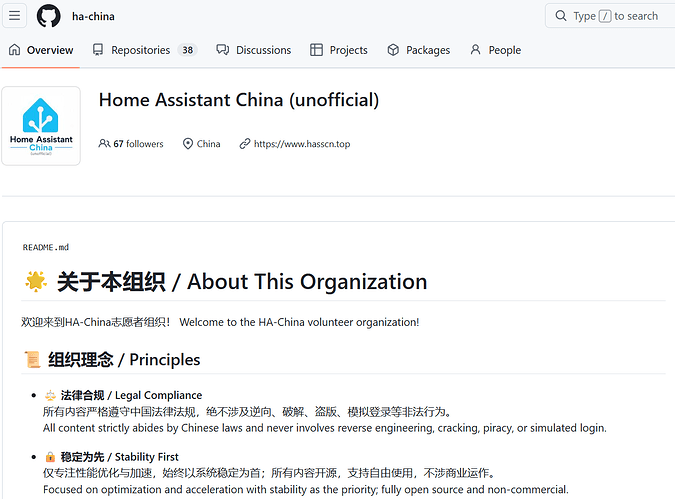Click the search magnifier icon
Viewport: 675px width, 499px height.
point(561,16)
